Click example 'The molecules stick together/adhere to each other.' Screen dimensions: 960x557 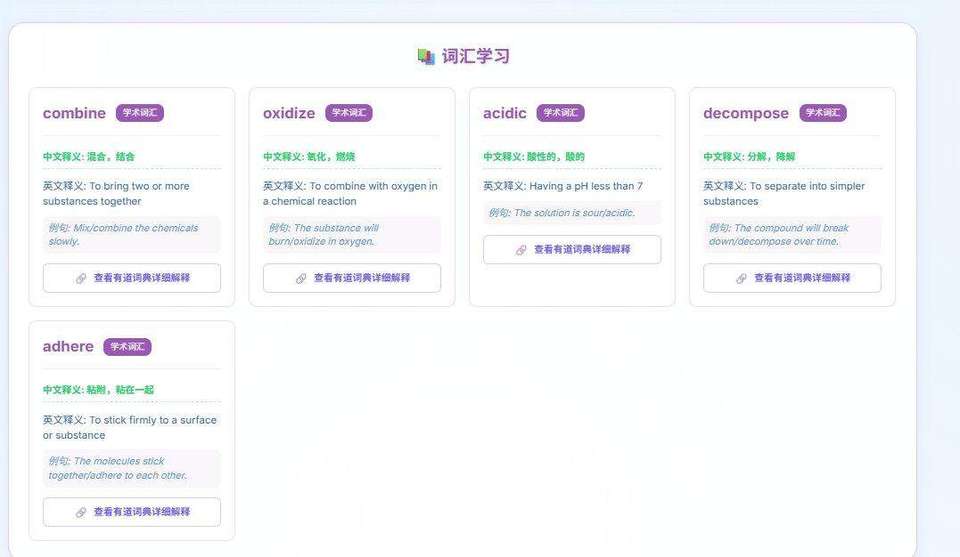118,468
